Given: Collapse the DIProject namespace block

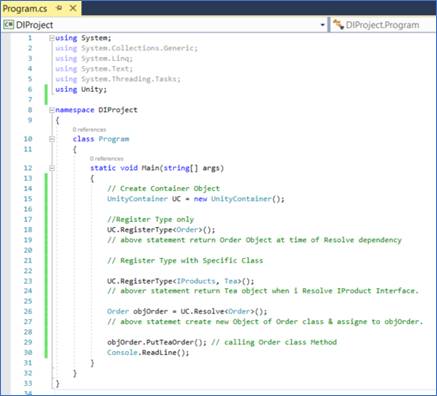Looking at the screenshot, I should pos(52,110).
